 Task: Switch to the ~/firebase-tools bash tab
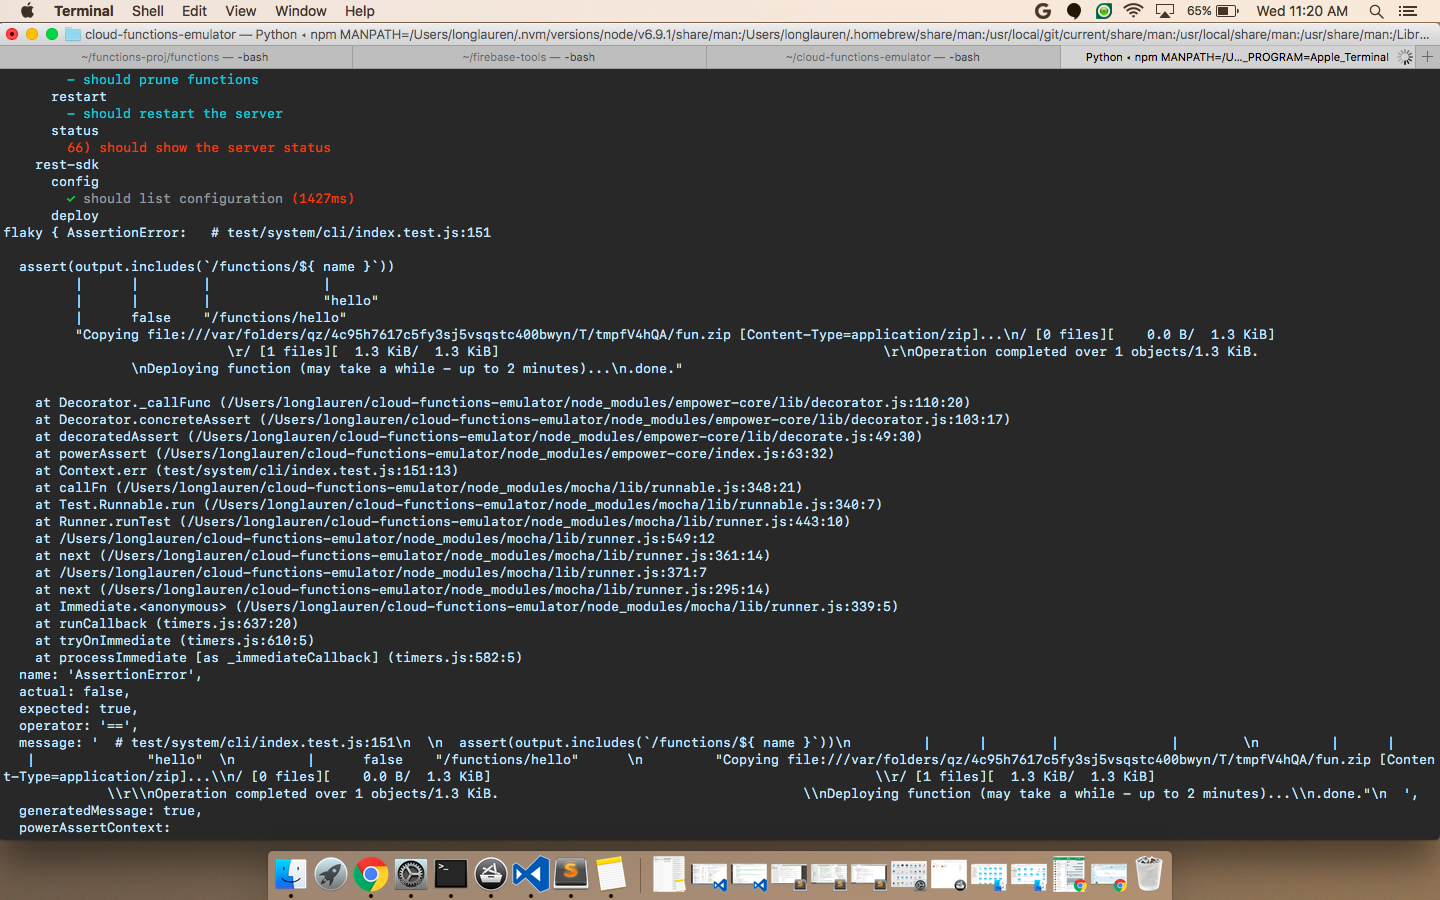(x=529, y=57)
